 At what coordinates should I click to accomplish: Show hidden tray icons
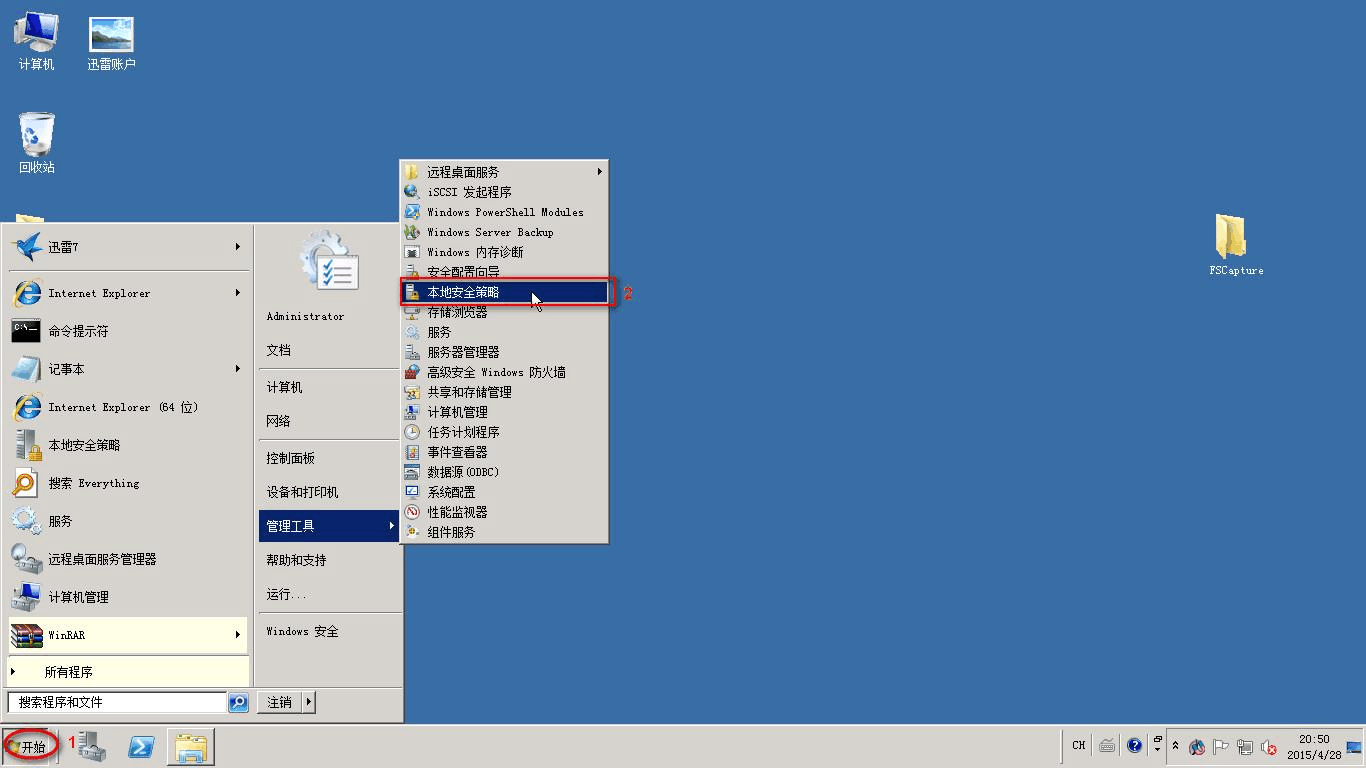1175,746
